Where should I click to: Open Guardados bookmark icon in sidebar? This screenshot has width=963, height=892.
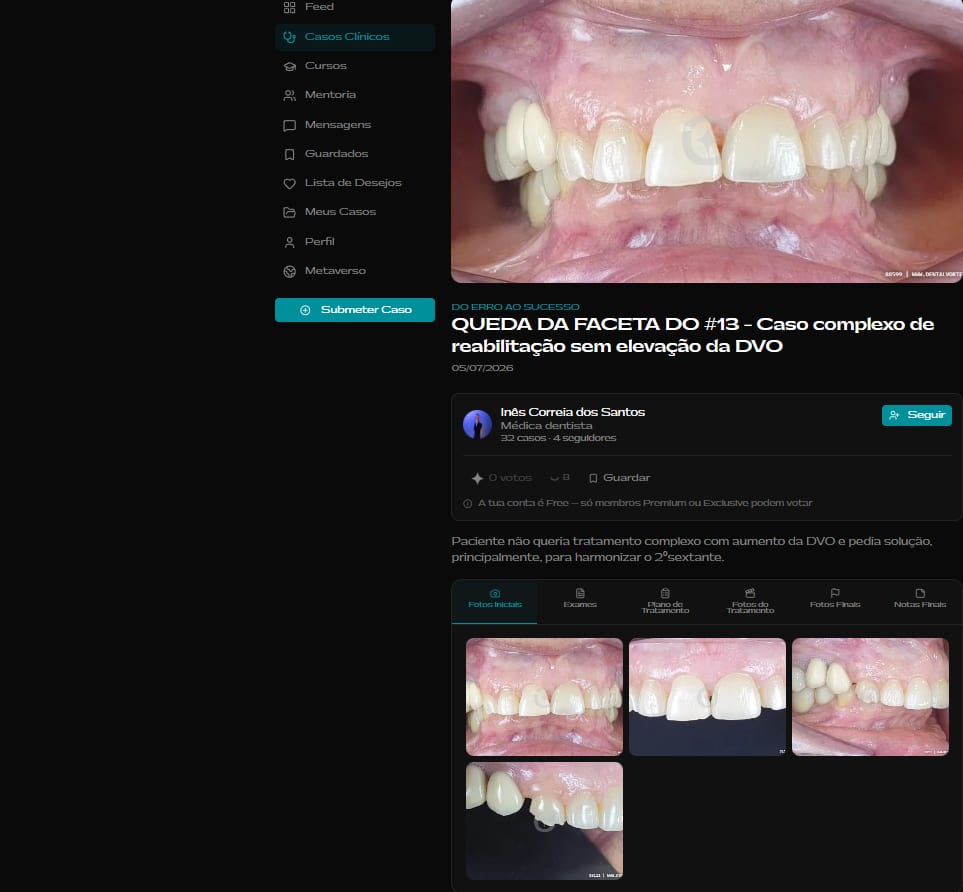click(x=289, y=154)
